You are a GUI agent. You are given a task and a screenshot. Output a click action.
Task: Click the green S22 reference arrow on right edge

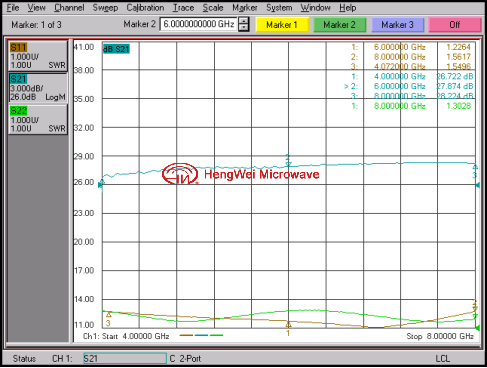tap(478, 328)
